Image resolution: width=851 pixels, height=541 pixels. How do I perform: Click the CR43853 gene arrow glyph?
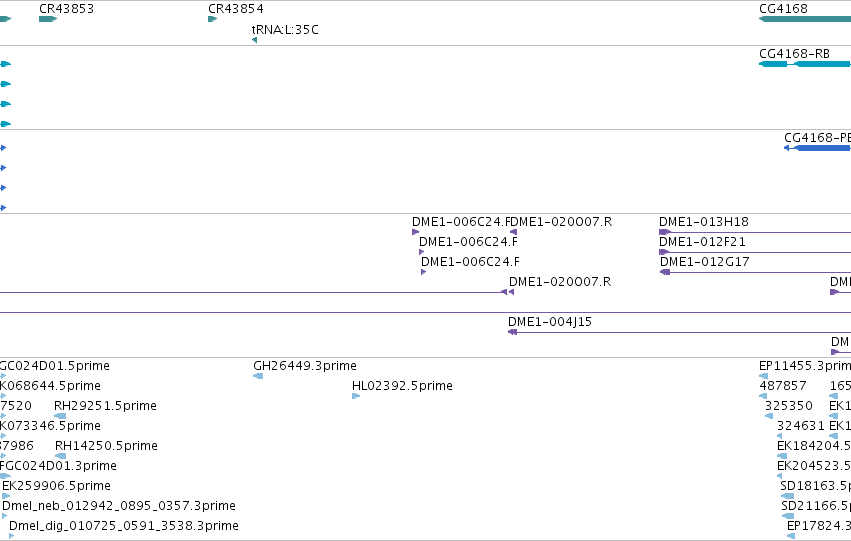pyautogui.click(x=48, y=19)
